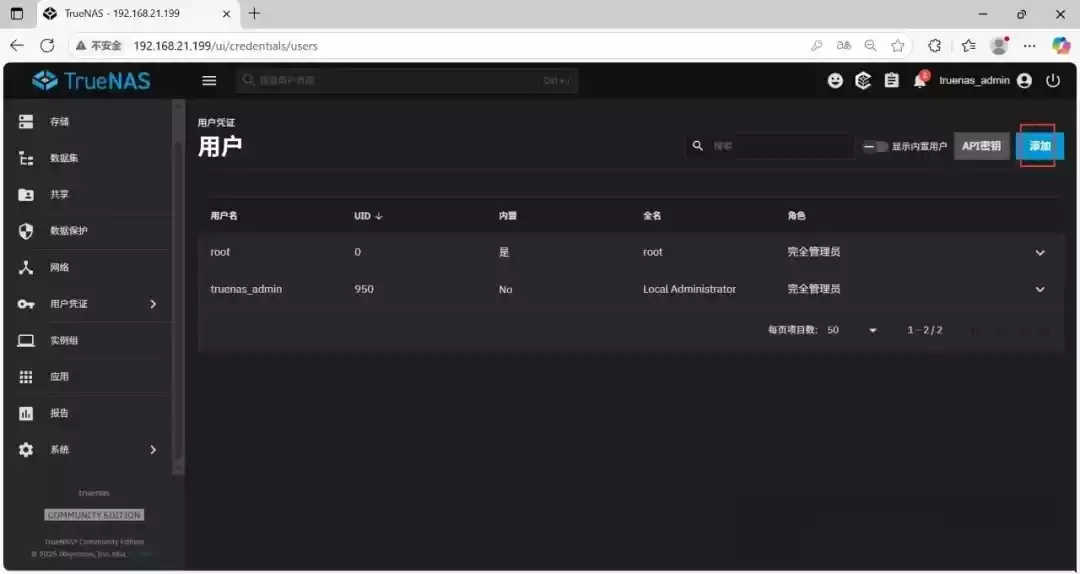Viewport: 1080px width, 574px height.
Task: Sort by built-in (内置) column header
Action: [x=508, y=216]
